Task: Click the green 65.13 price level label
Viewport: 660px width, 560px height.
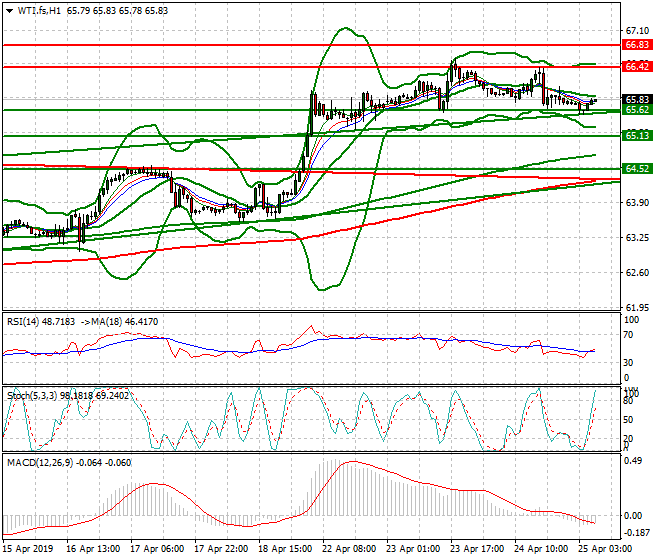Action: [637, 136]
